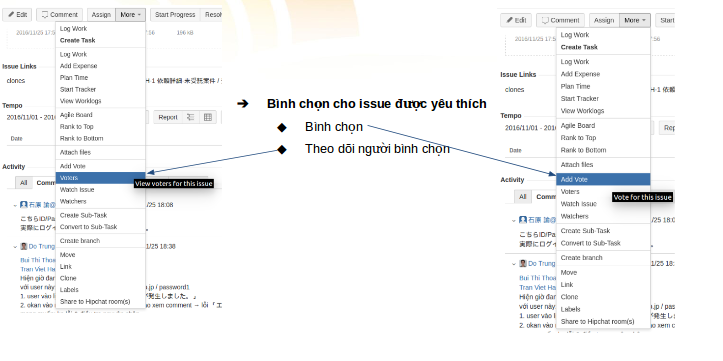Image resolution: width=723 pixels, height=361 pixels.
Task: Open Bui Thi Thoa link in left screenshot
Action: [x=38, y=260]
